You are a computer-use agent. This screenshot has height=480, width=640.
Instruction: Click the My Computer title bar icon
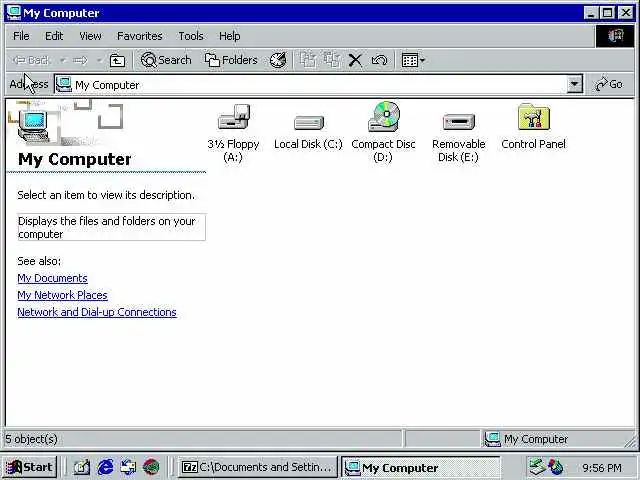coord(14,13)
